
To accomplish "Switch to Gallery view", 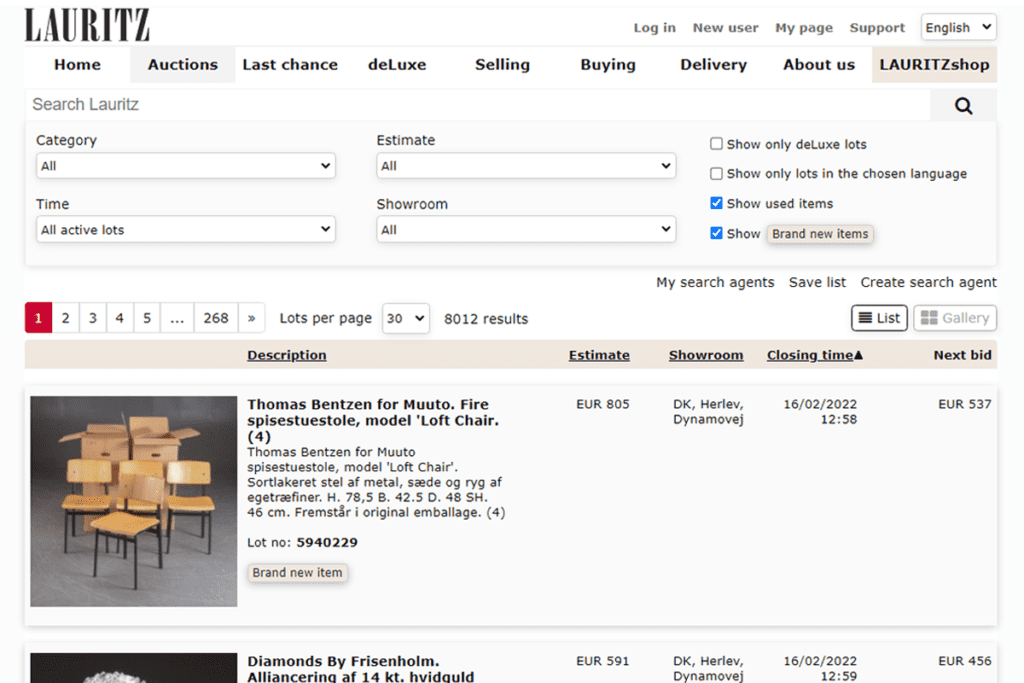I will [x=954, y=317].
